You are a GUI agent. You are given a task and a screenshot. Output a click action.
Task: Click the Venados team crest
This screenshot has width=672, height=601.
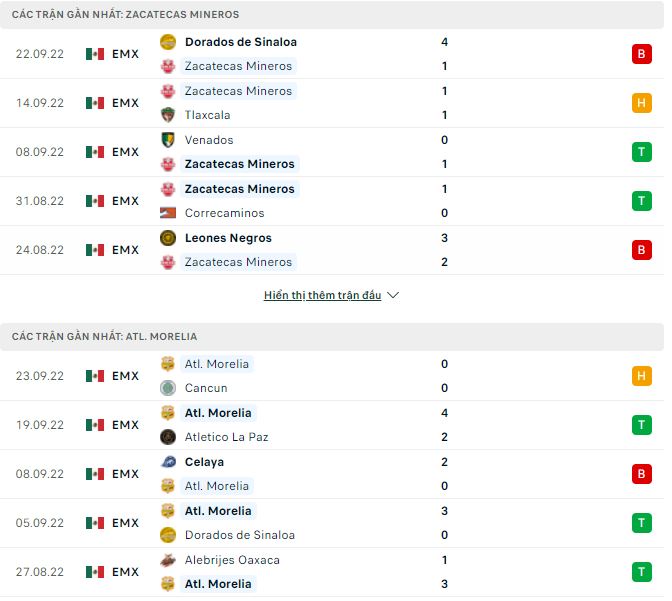click(x=168, y=140)
